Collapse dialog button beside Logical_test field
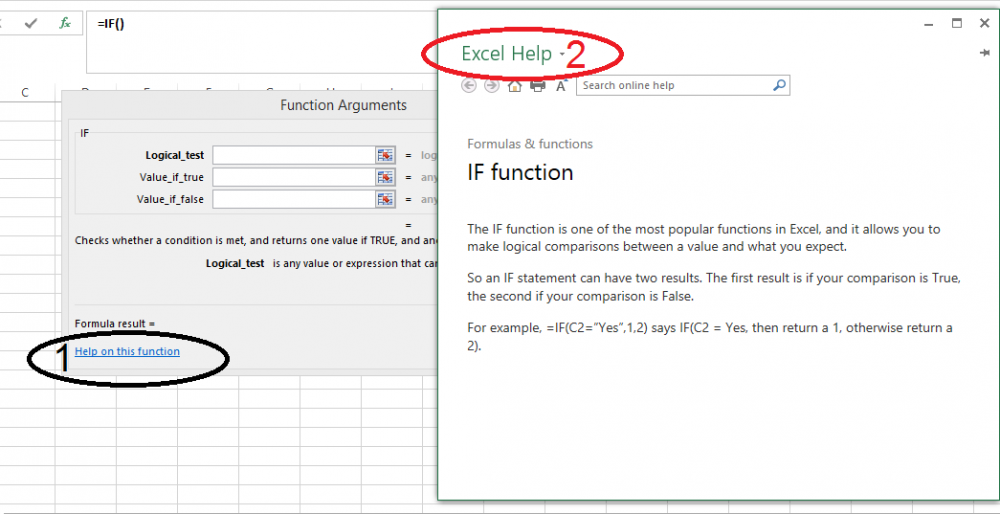The height and width of the screenshot is (514, 1000). [385, 155]
